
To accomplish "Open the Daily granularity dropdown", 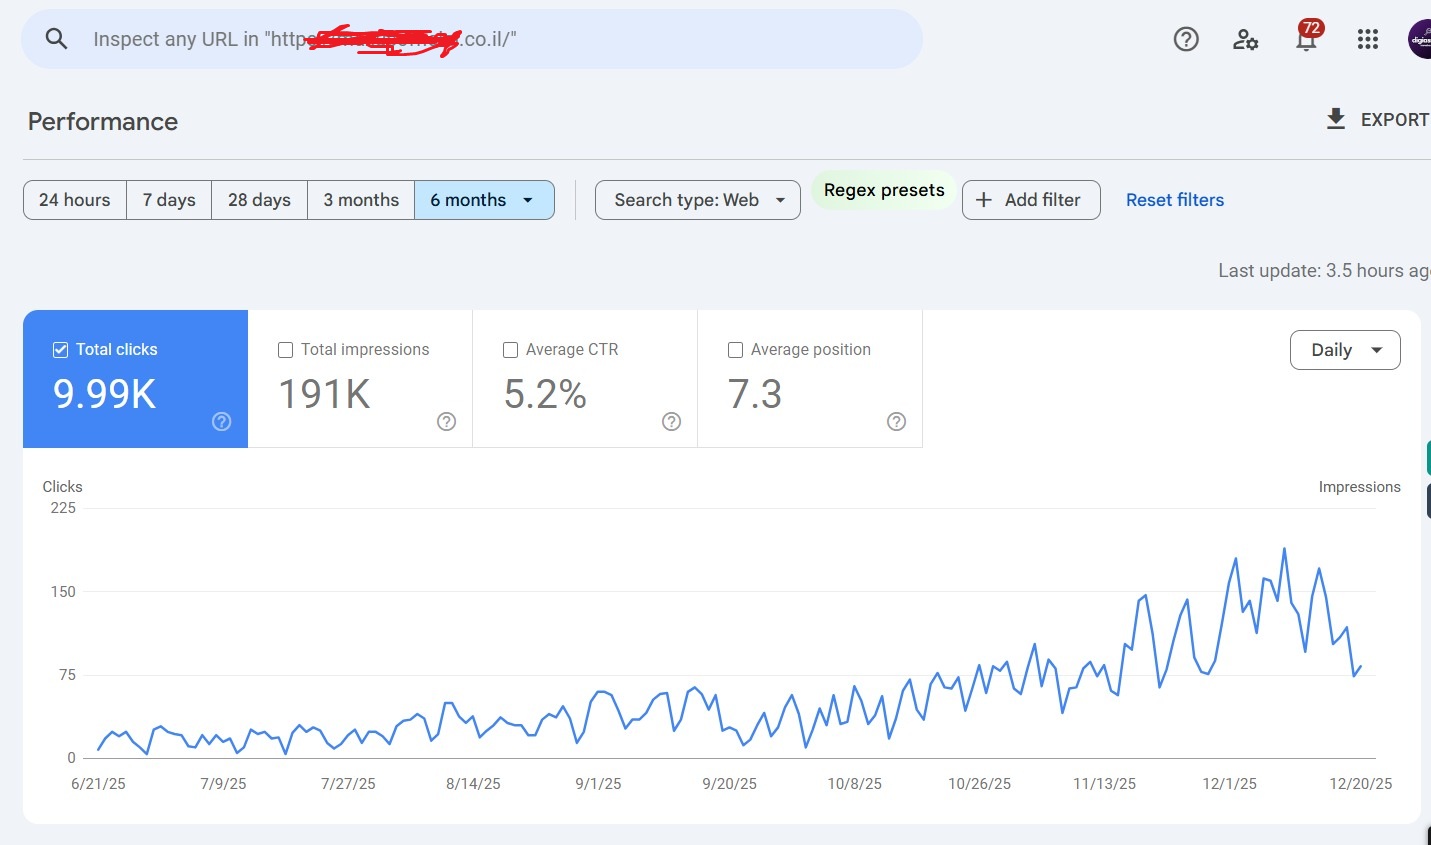I will click(1345, 350).
